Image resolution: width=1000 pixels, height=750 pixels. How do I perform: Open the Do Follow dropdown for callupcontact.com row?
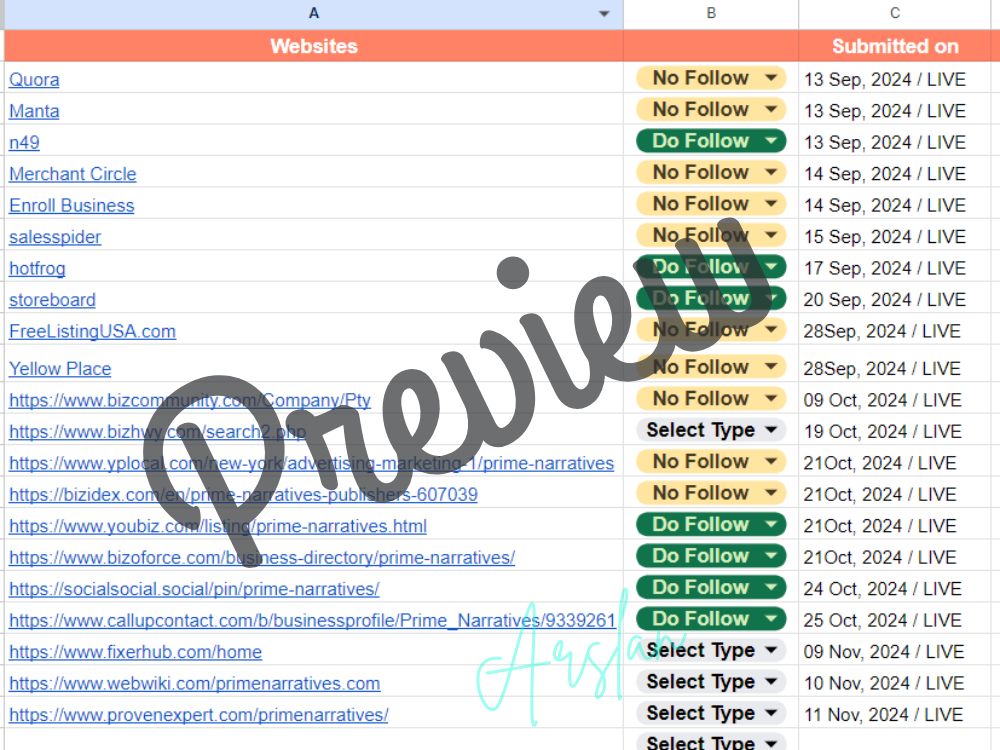[711, 619]
